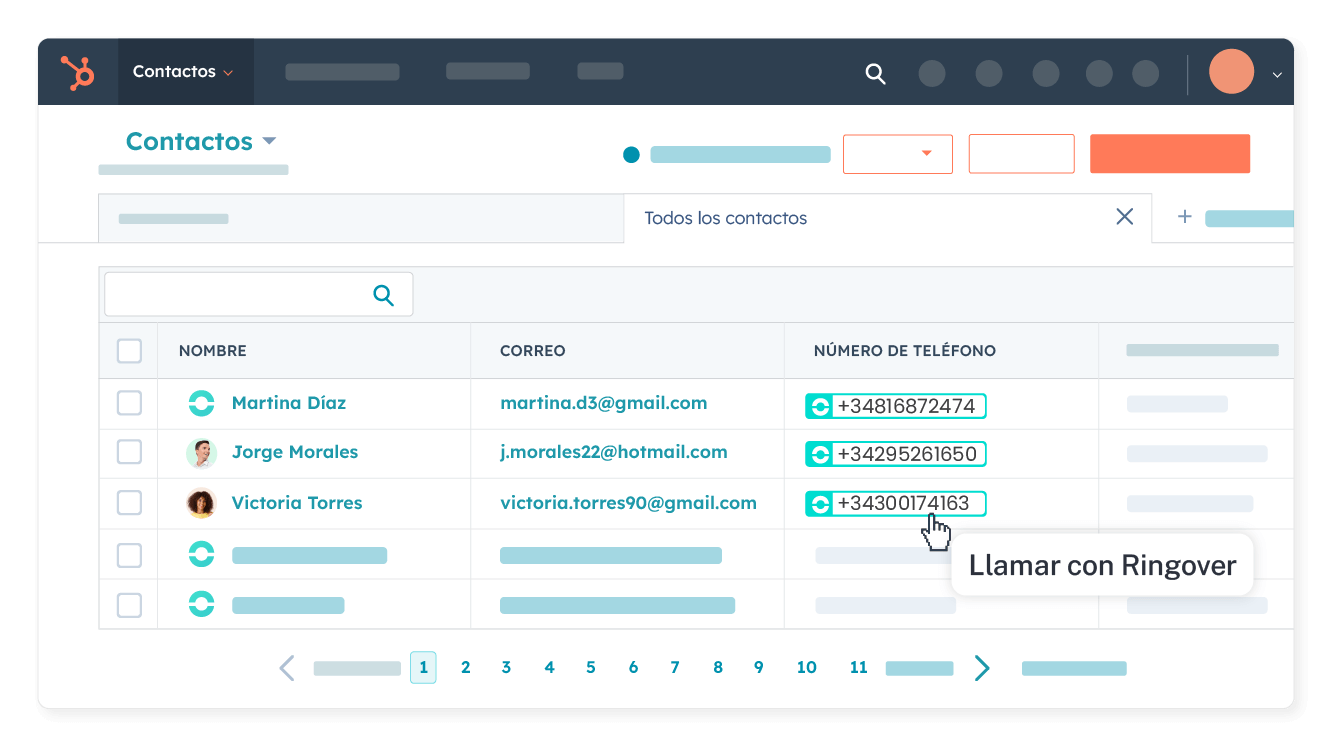Image resolution: width=1332 pixels, height=747 pixels.
Task: Switch to the Todos los contactos tab
Action: 725,217
